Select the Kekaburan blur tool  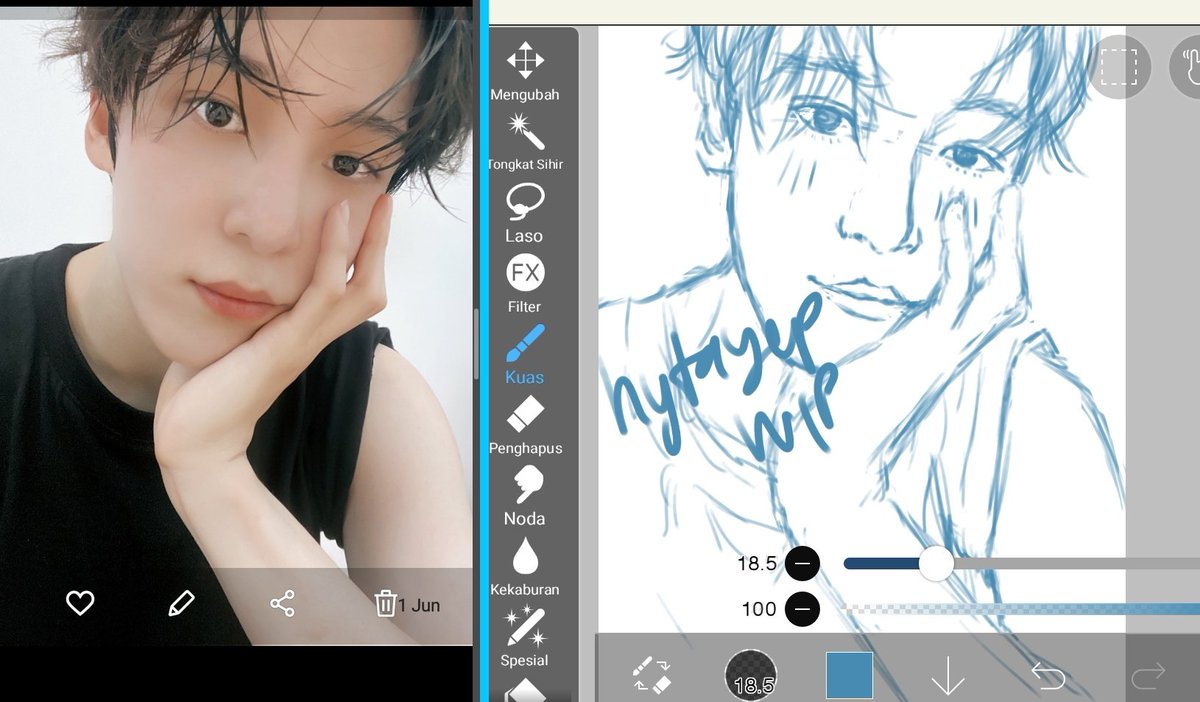(525, 567)
